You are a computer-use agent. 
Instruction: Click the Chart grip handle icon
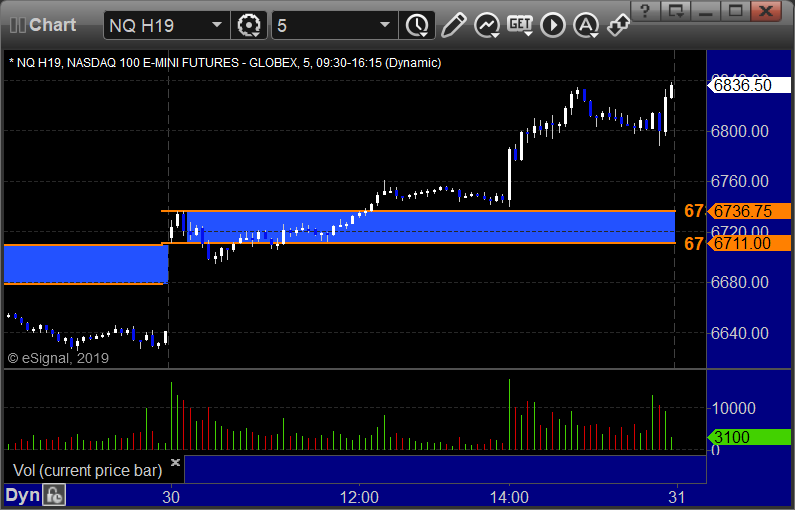tap(18, 25)
